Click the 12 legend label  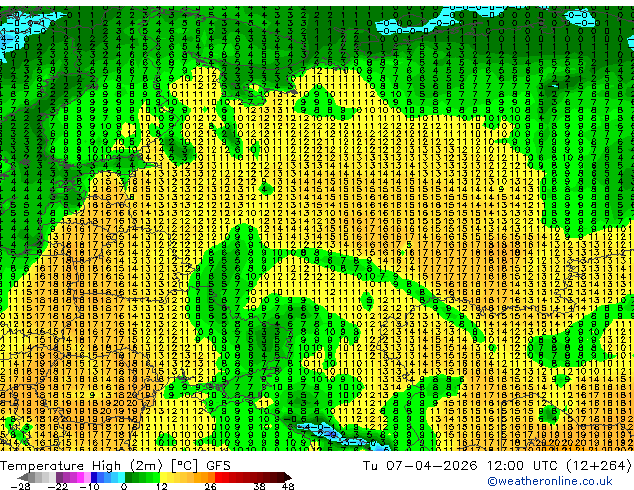click(x=162, y=486)
